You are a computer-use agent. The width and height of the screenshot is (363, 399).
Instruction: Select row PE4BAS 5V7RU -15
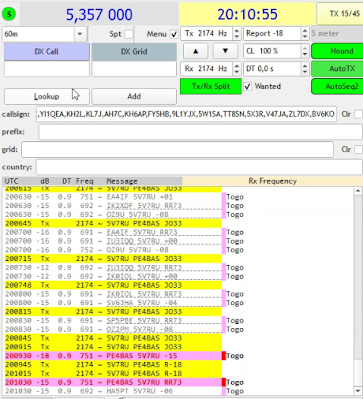pyautogui.click(x=113, y=356)
